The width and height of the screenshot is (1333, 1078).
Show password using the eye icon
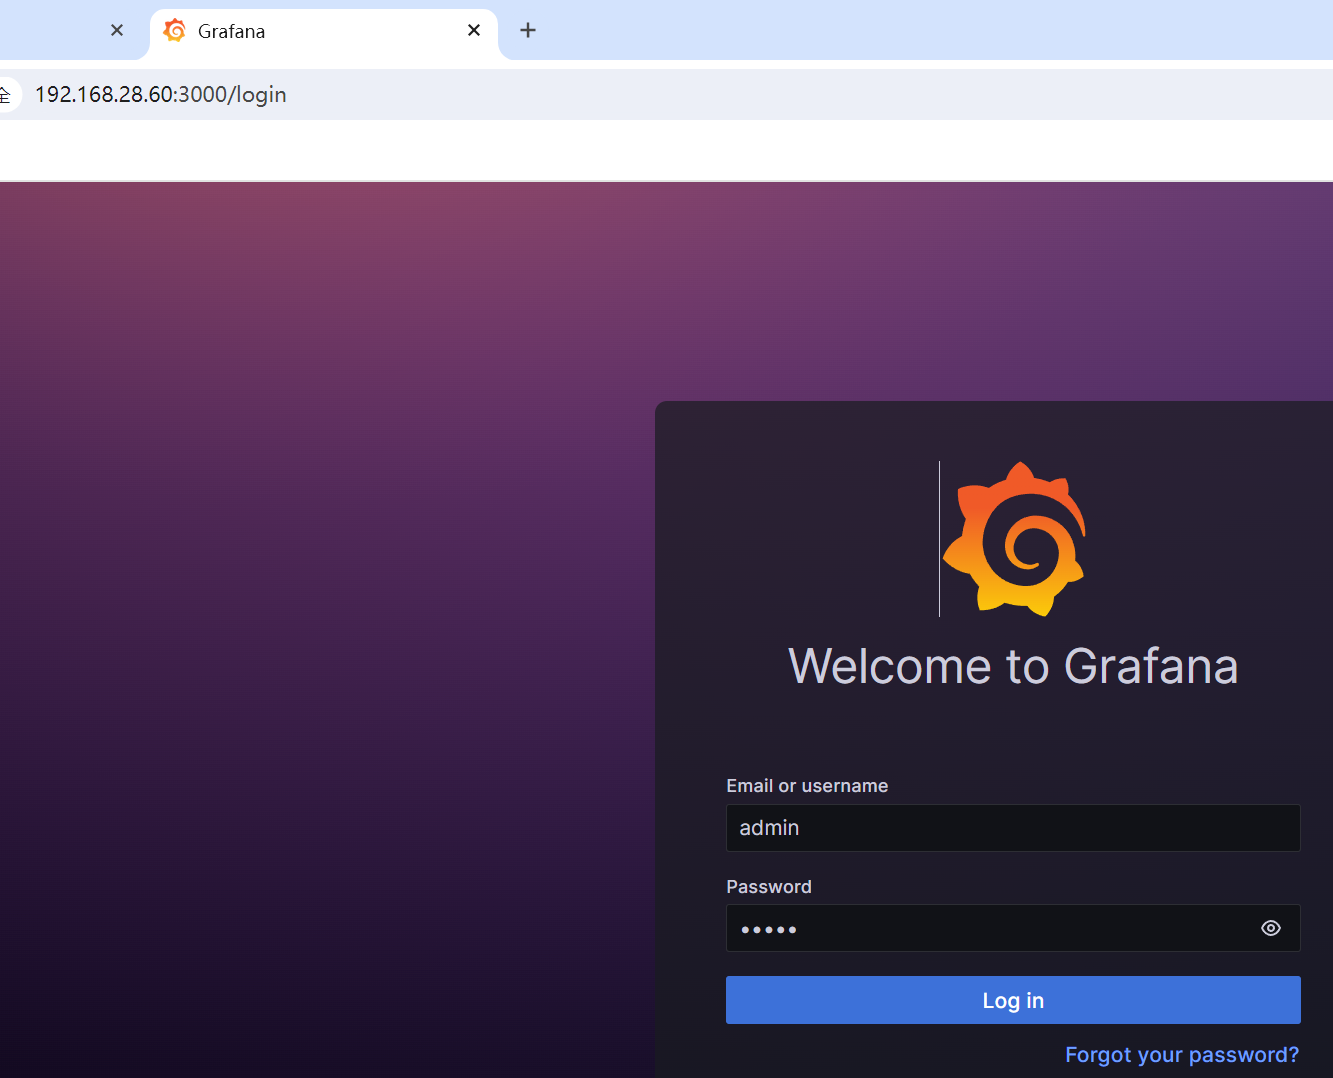[1271, 928]
